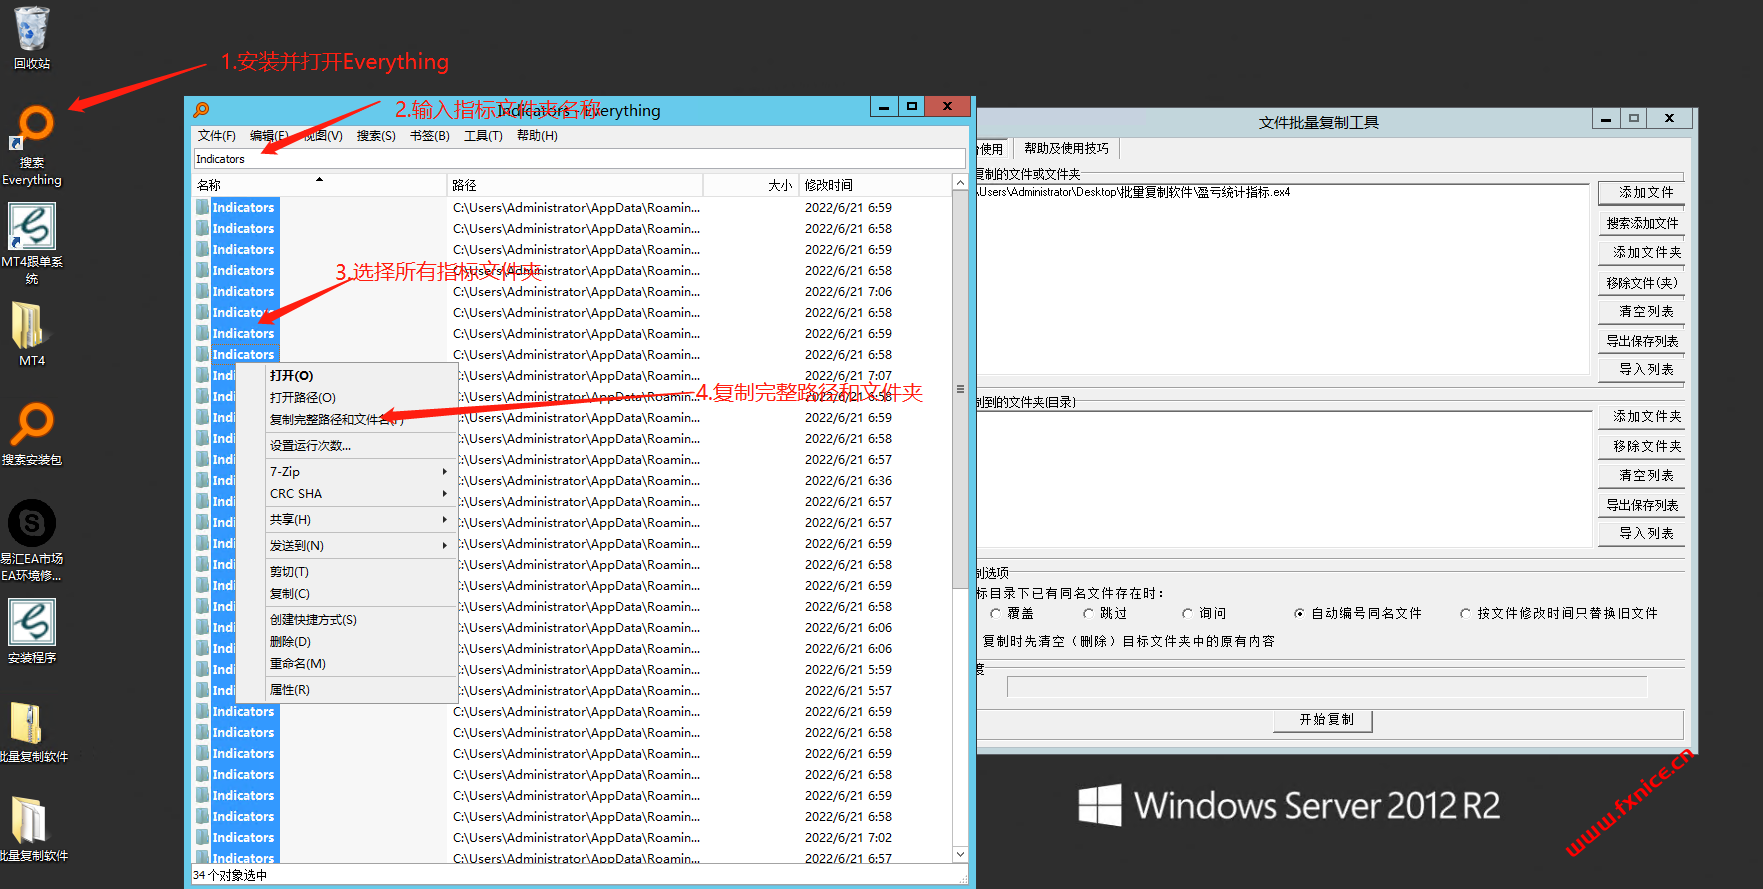This screenshot has width=1763, height=889.
Task: Select the 覆盖 radio option
Action: pos(995,614)
